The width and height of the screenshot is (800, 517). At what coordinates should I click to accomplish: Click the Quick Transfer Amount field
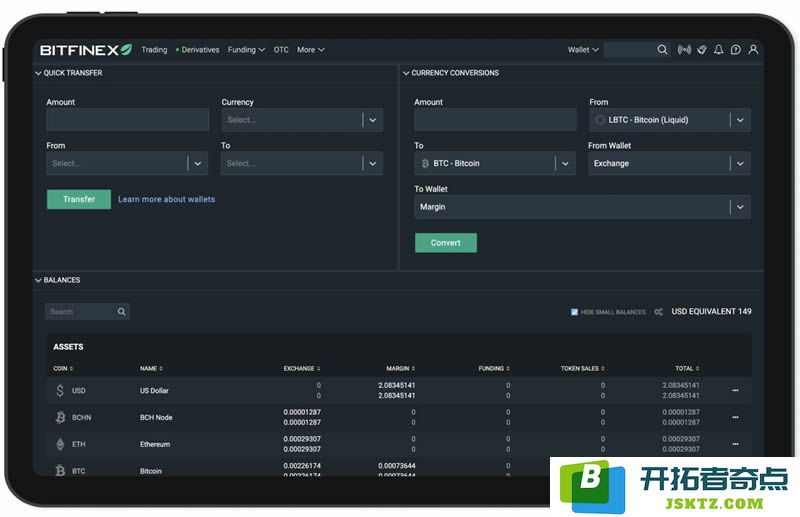click(x=128, y=120)
